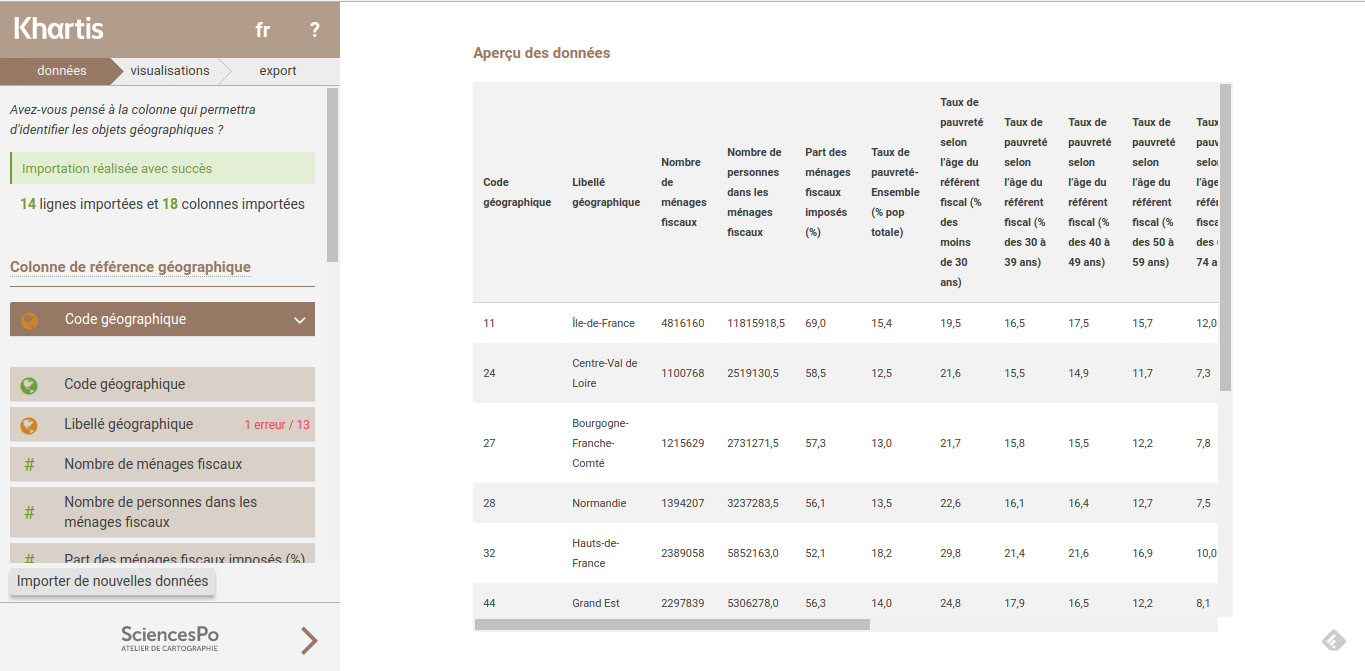
Task: Click the 'Bourgogne-Franche-Comté' cell
Action: tap(600, 443)
